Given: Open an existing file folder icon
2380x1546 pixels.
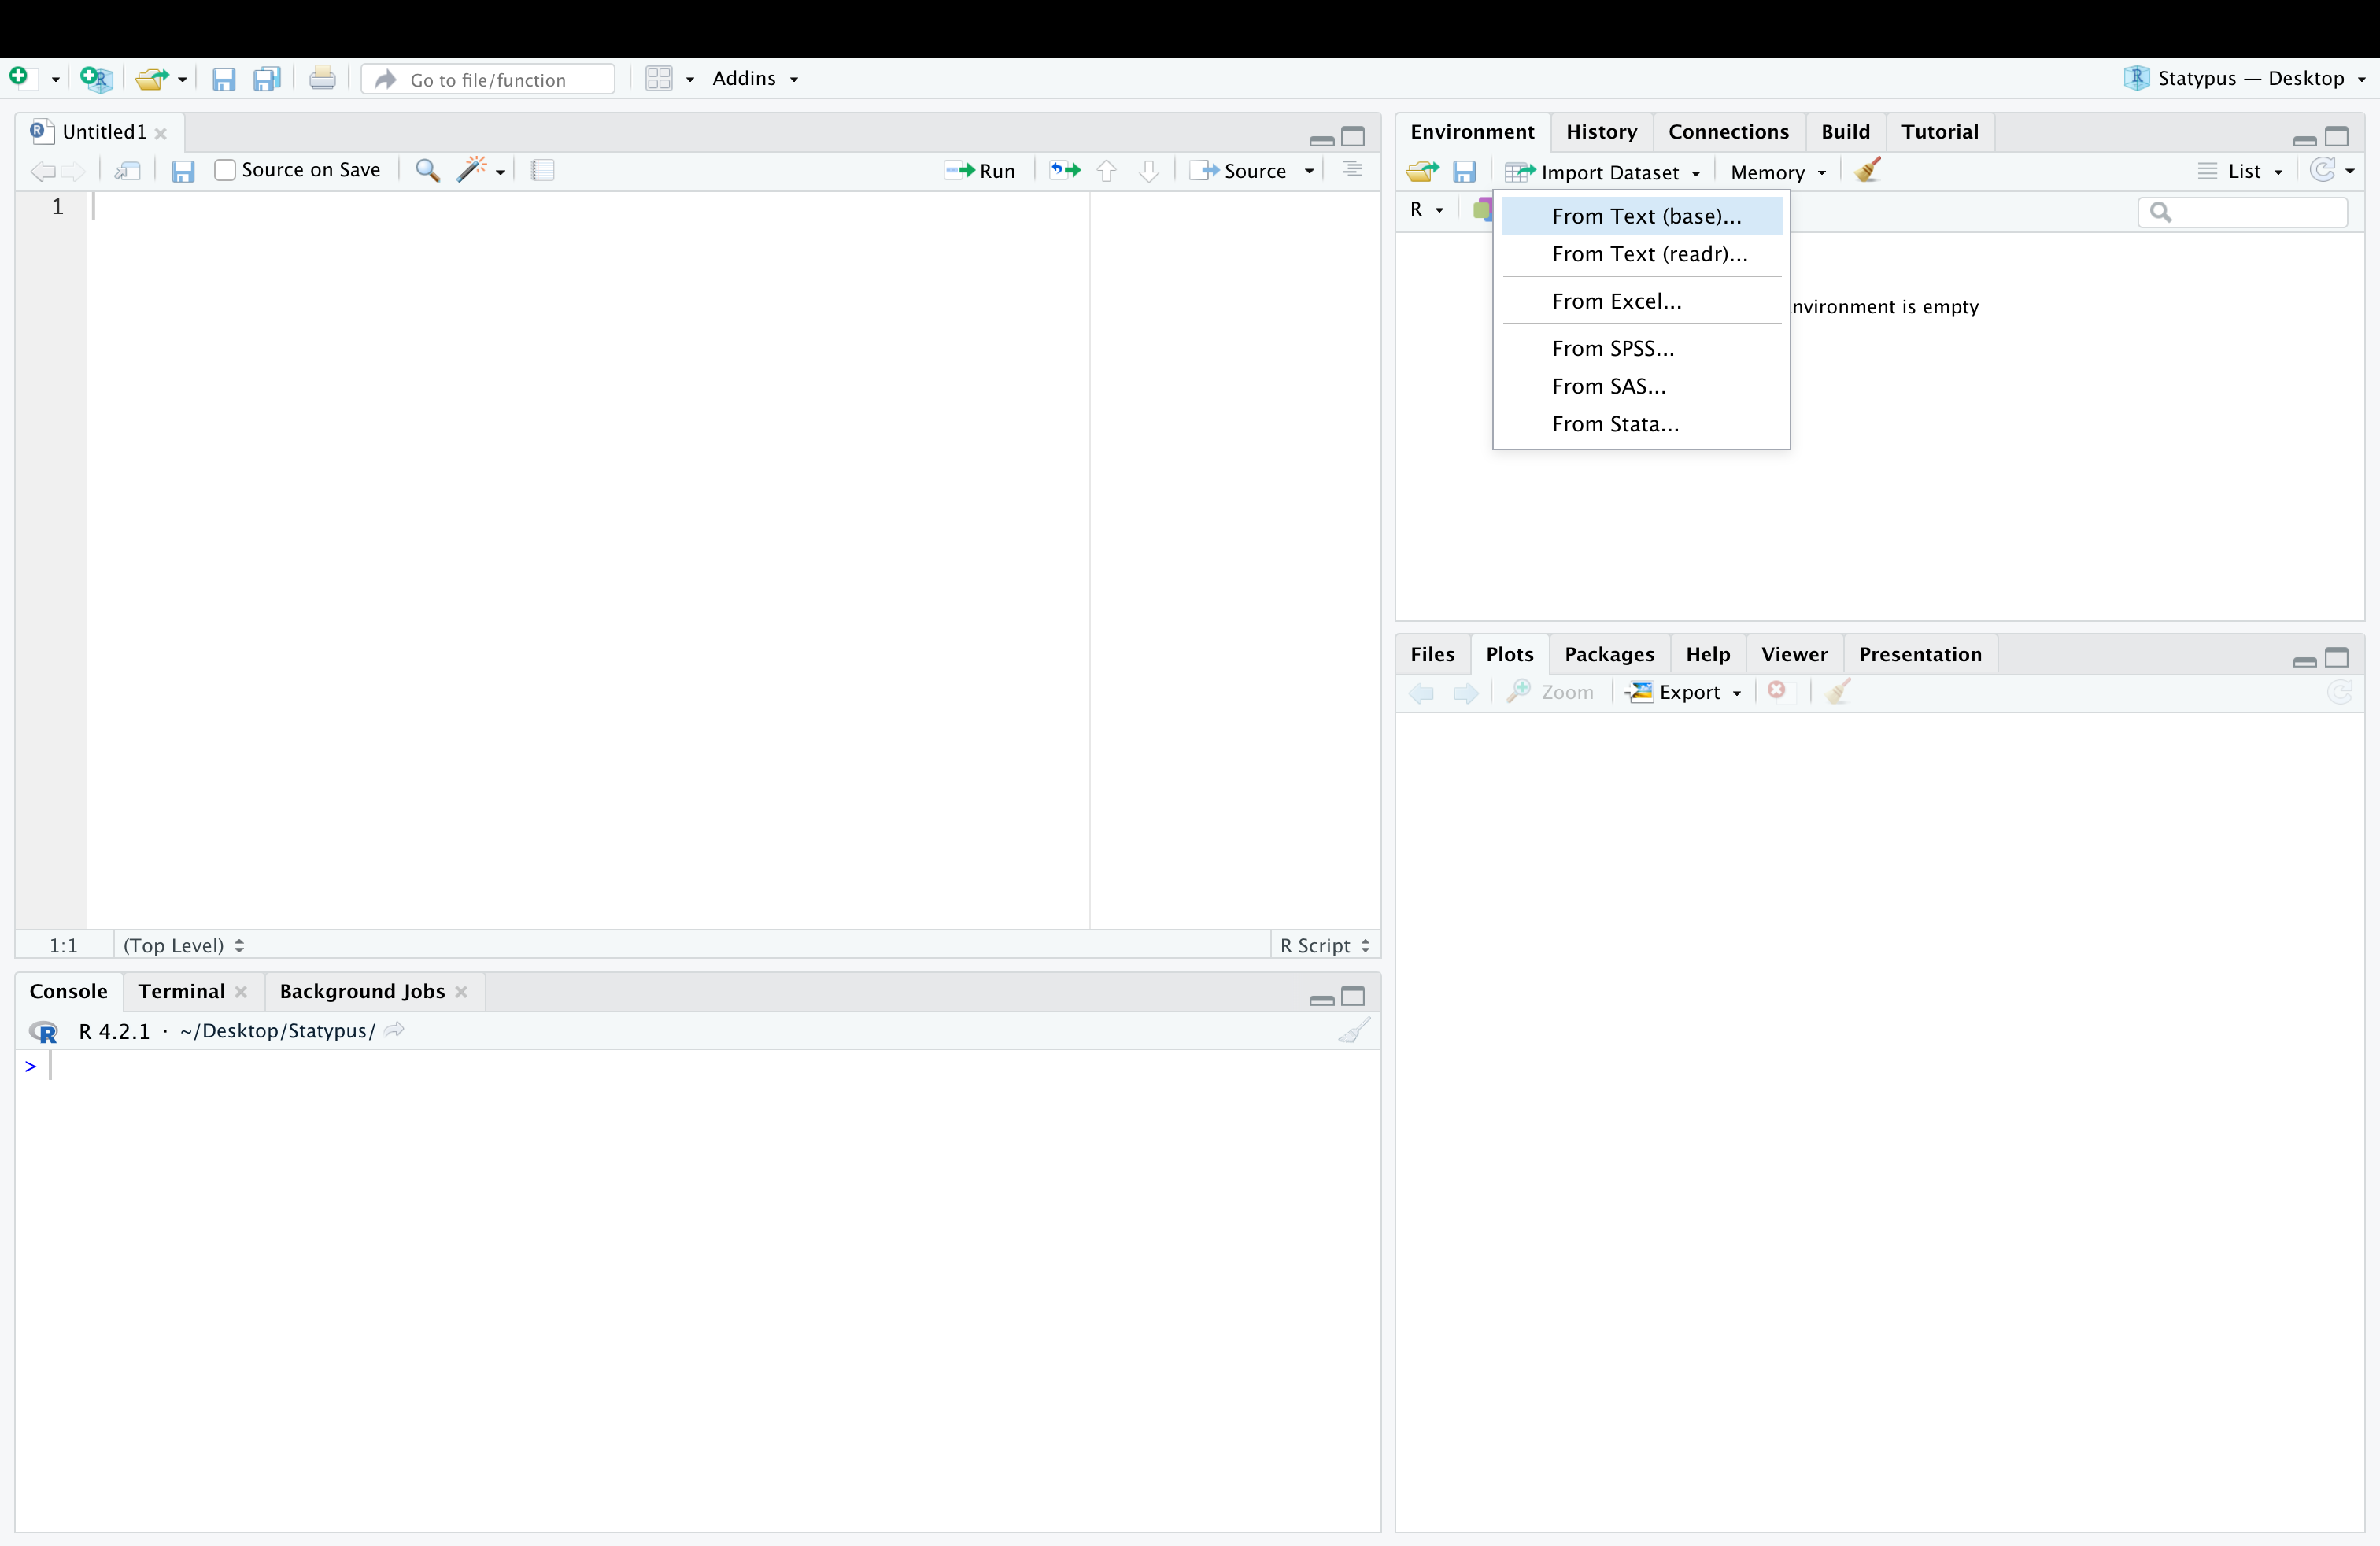Looking at the screenshot, I should point(152,78).
